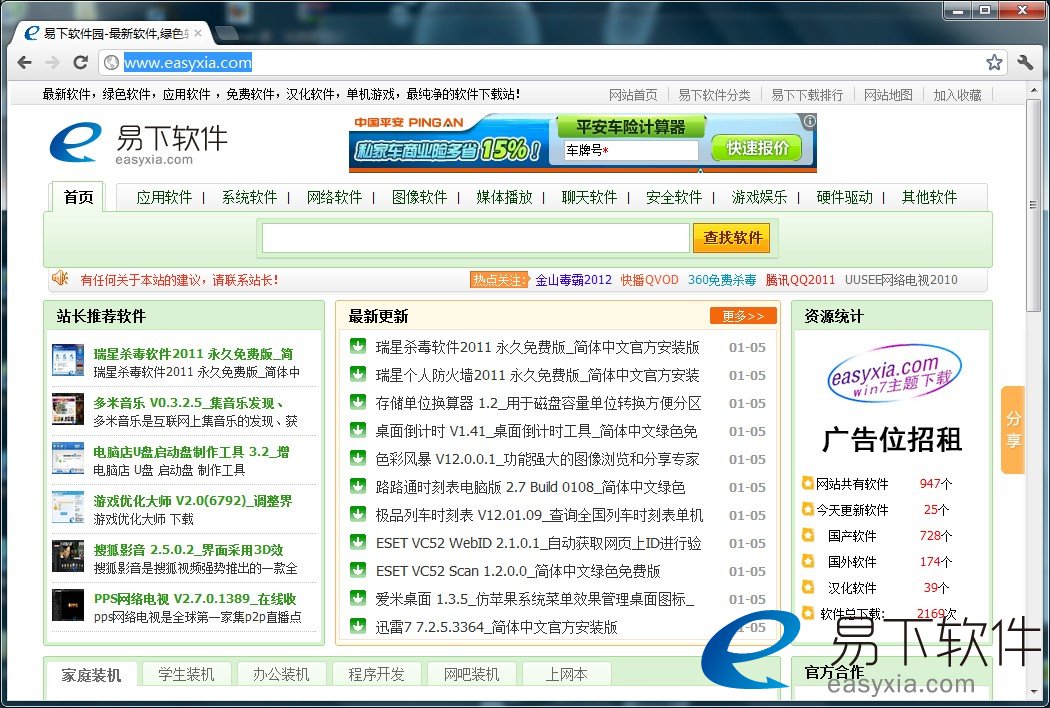Screen dimensions: 1050x708
Task: Click the 快速报价 ad button
Action: [757, 148]
